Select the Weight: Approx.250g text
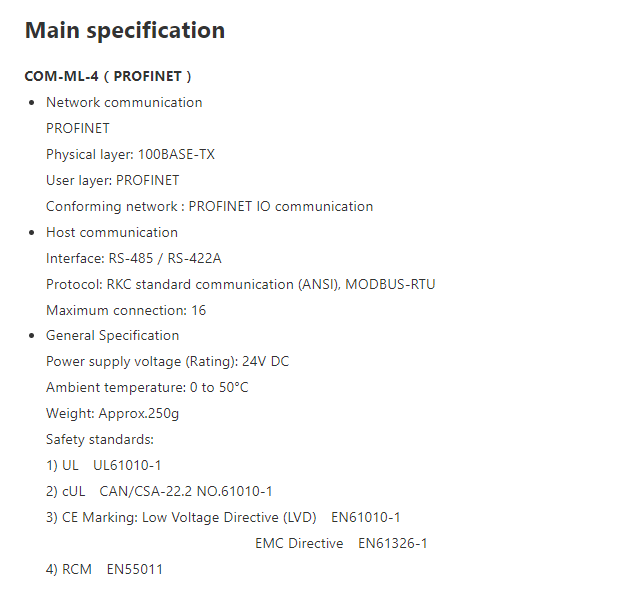The height and width of the screenshot is (597, 638). click(x=112, y=414)
